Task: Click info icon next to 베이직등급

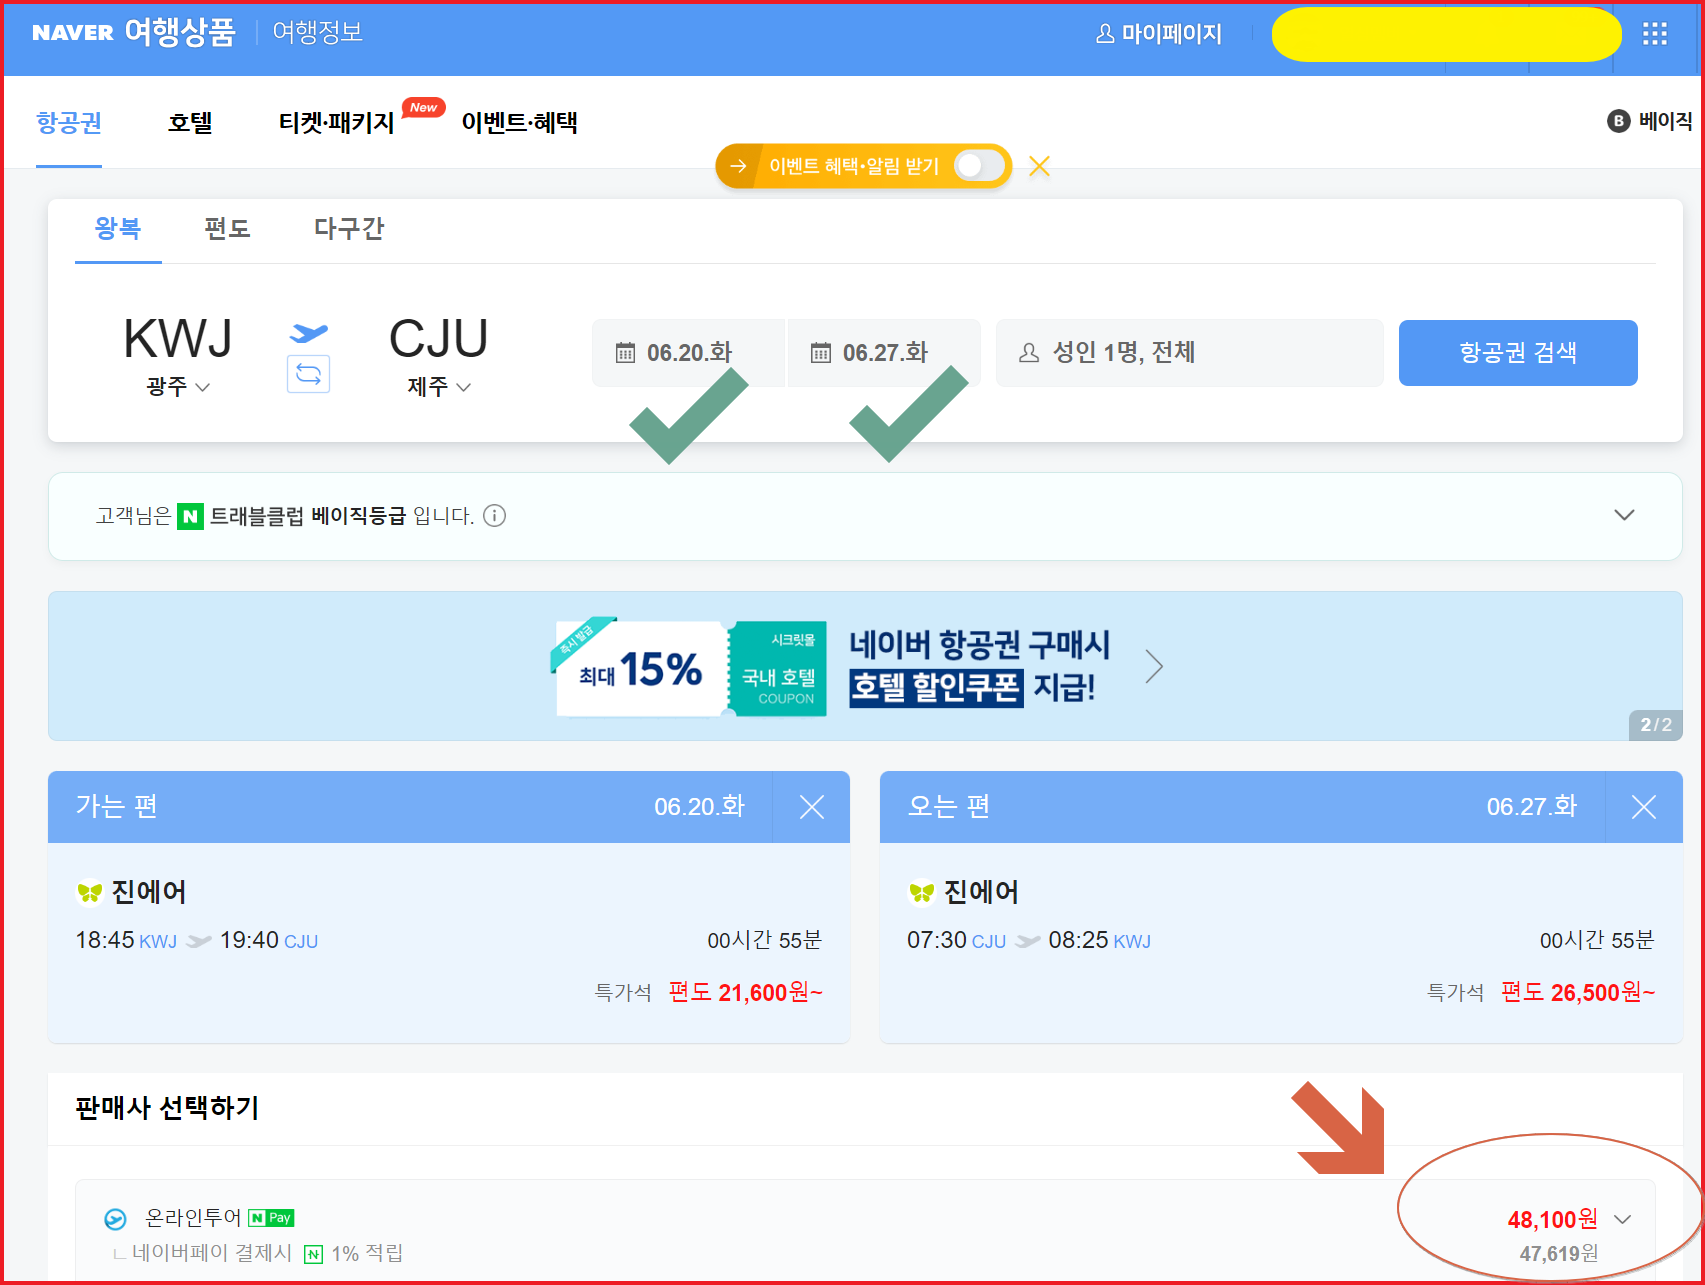Action: pyautogui.click(x=494, y=516)
